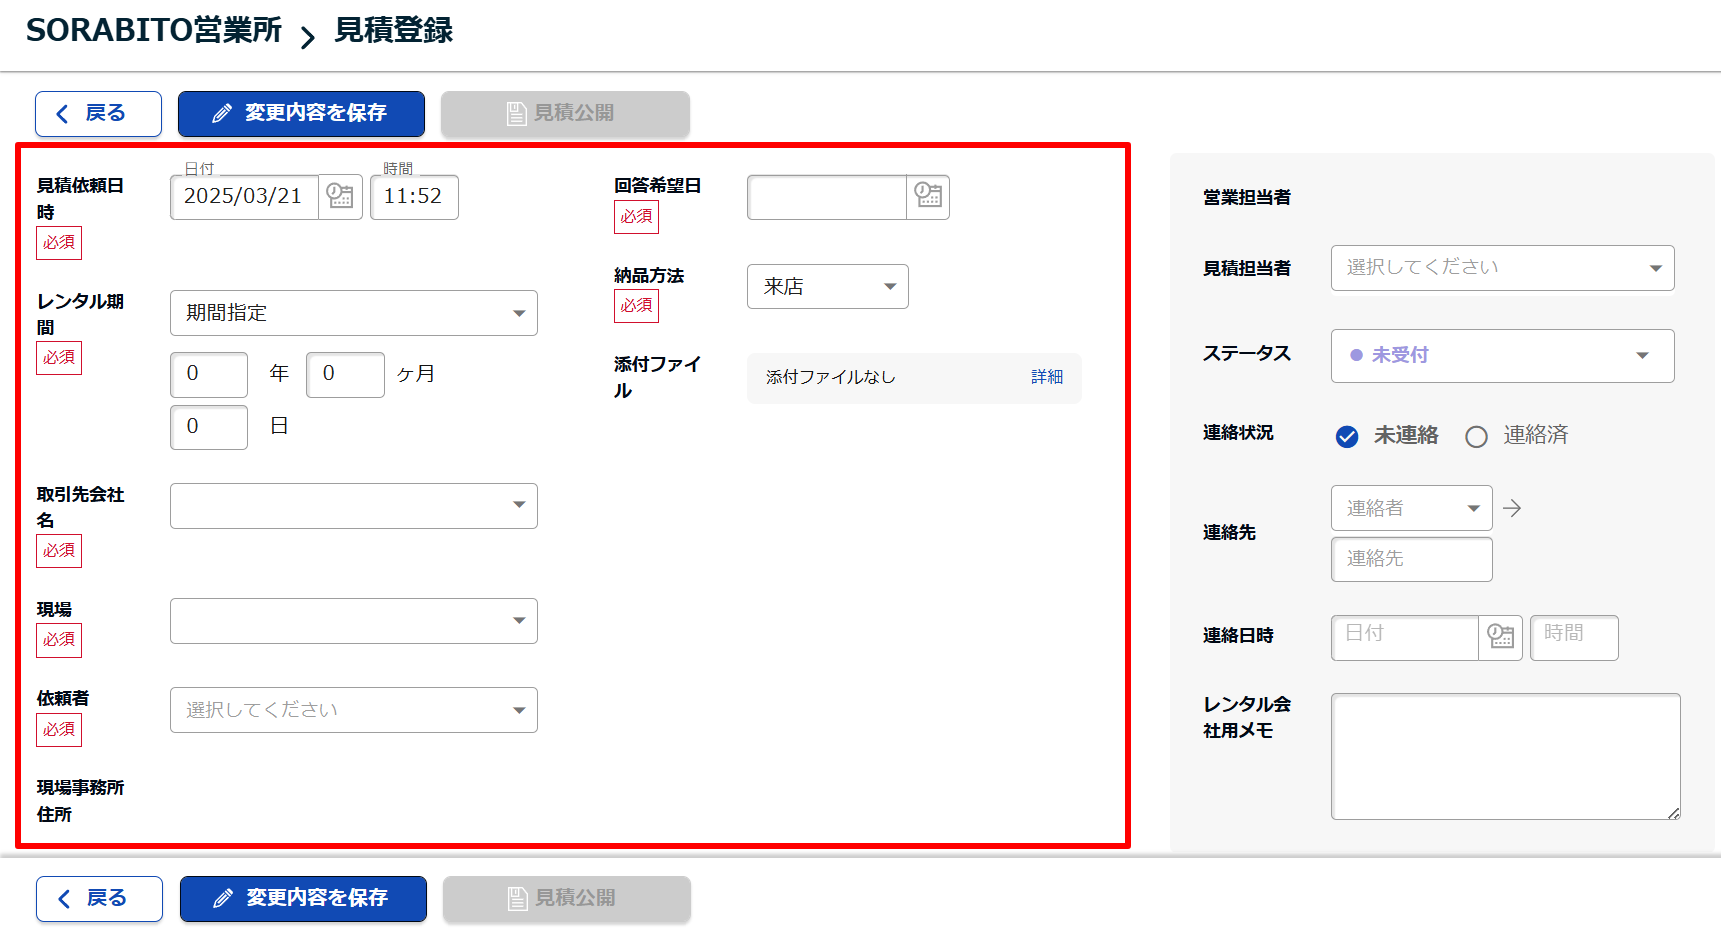This screenshot has height=932, width=1721.
Task: Open calendar picker for 見積依頼日時 date
Action: click(340, 197)
